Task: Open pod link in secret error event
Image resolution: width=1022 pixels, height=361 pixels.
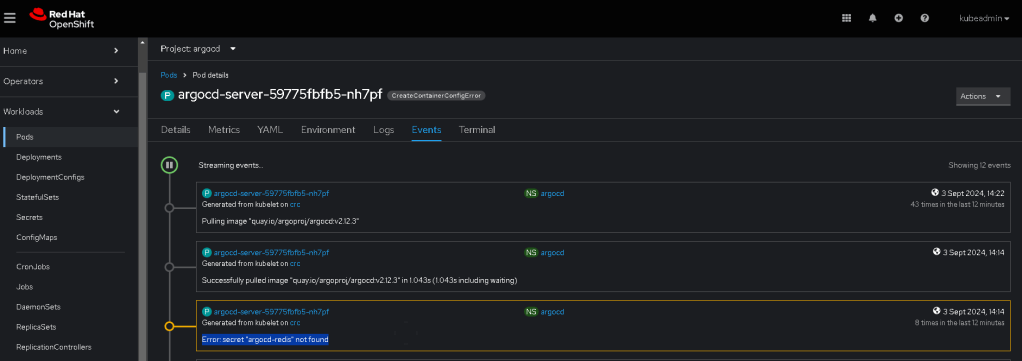Action: [x=271, y=311]
